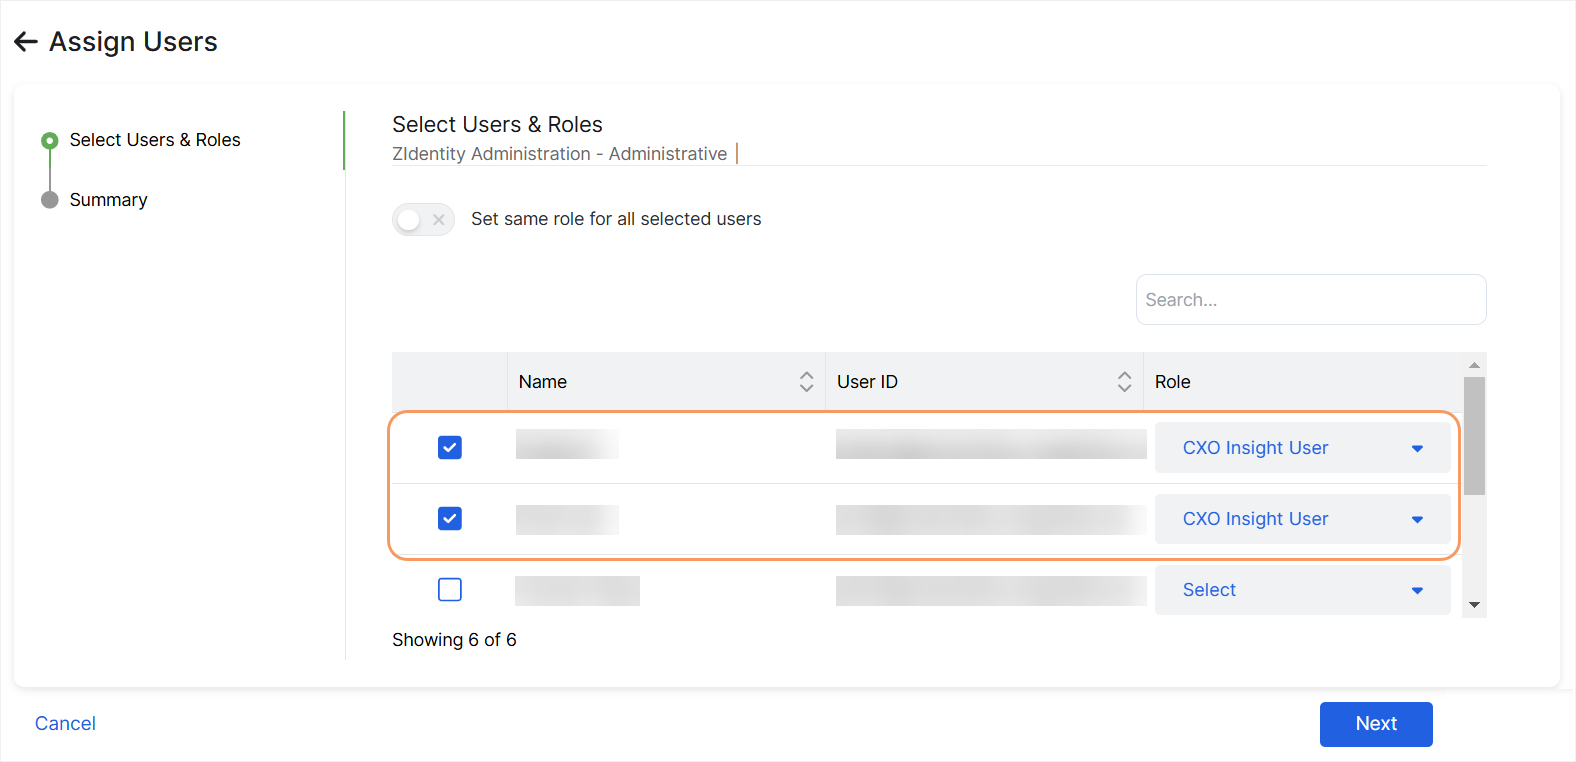Image resolution: width=1576 pixels, height=762 pixels.
Task: Open the first row CXO Insight User role dropdown
Action: (x=1302, y=448)
